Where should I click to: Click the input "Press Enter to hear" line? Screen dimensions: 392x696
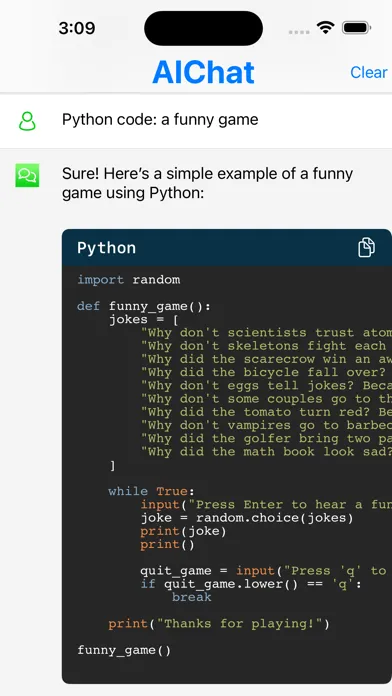pos(266,505)
